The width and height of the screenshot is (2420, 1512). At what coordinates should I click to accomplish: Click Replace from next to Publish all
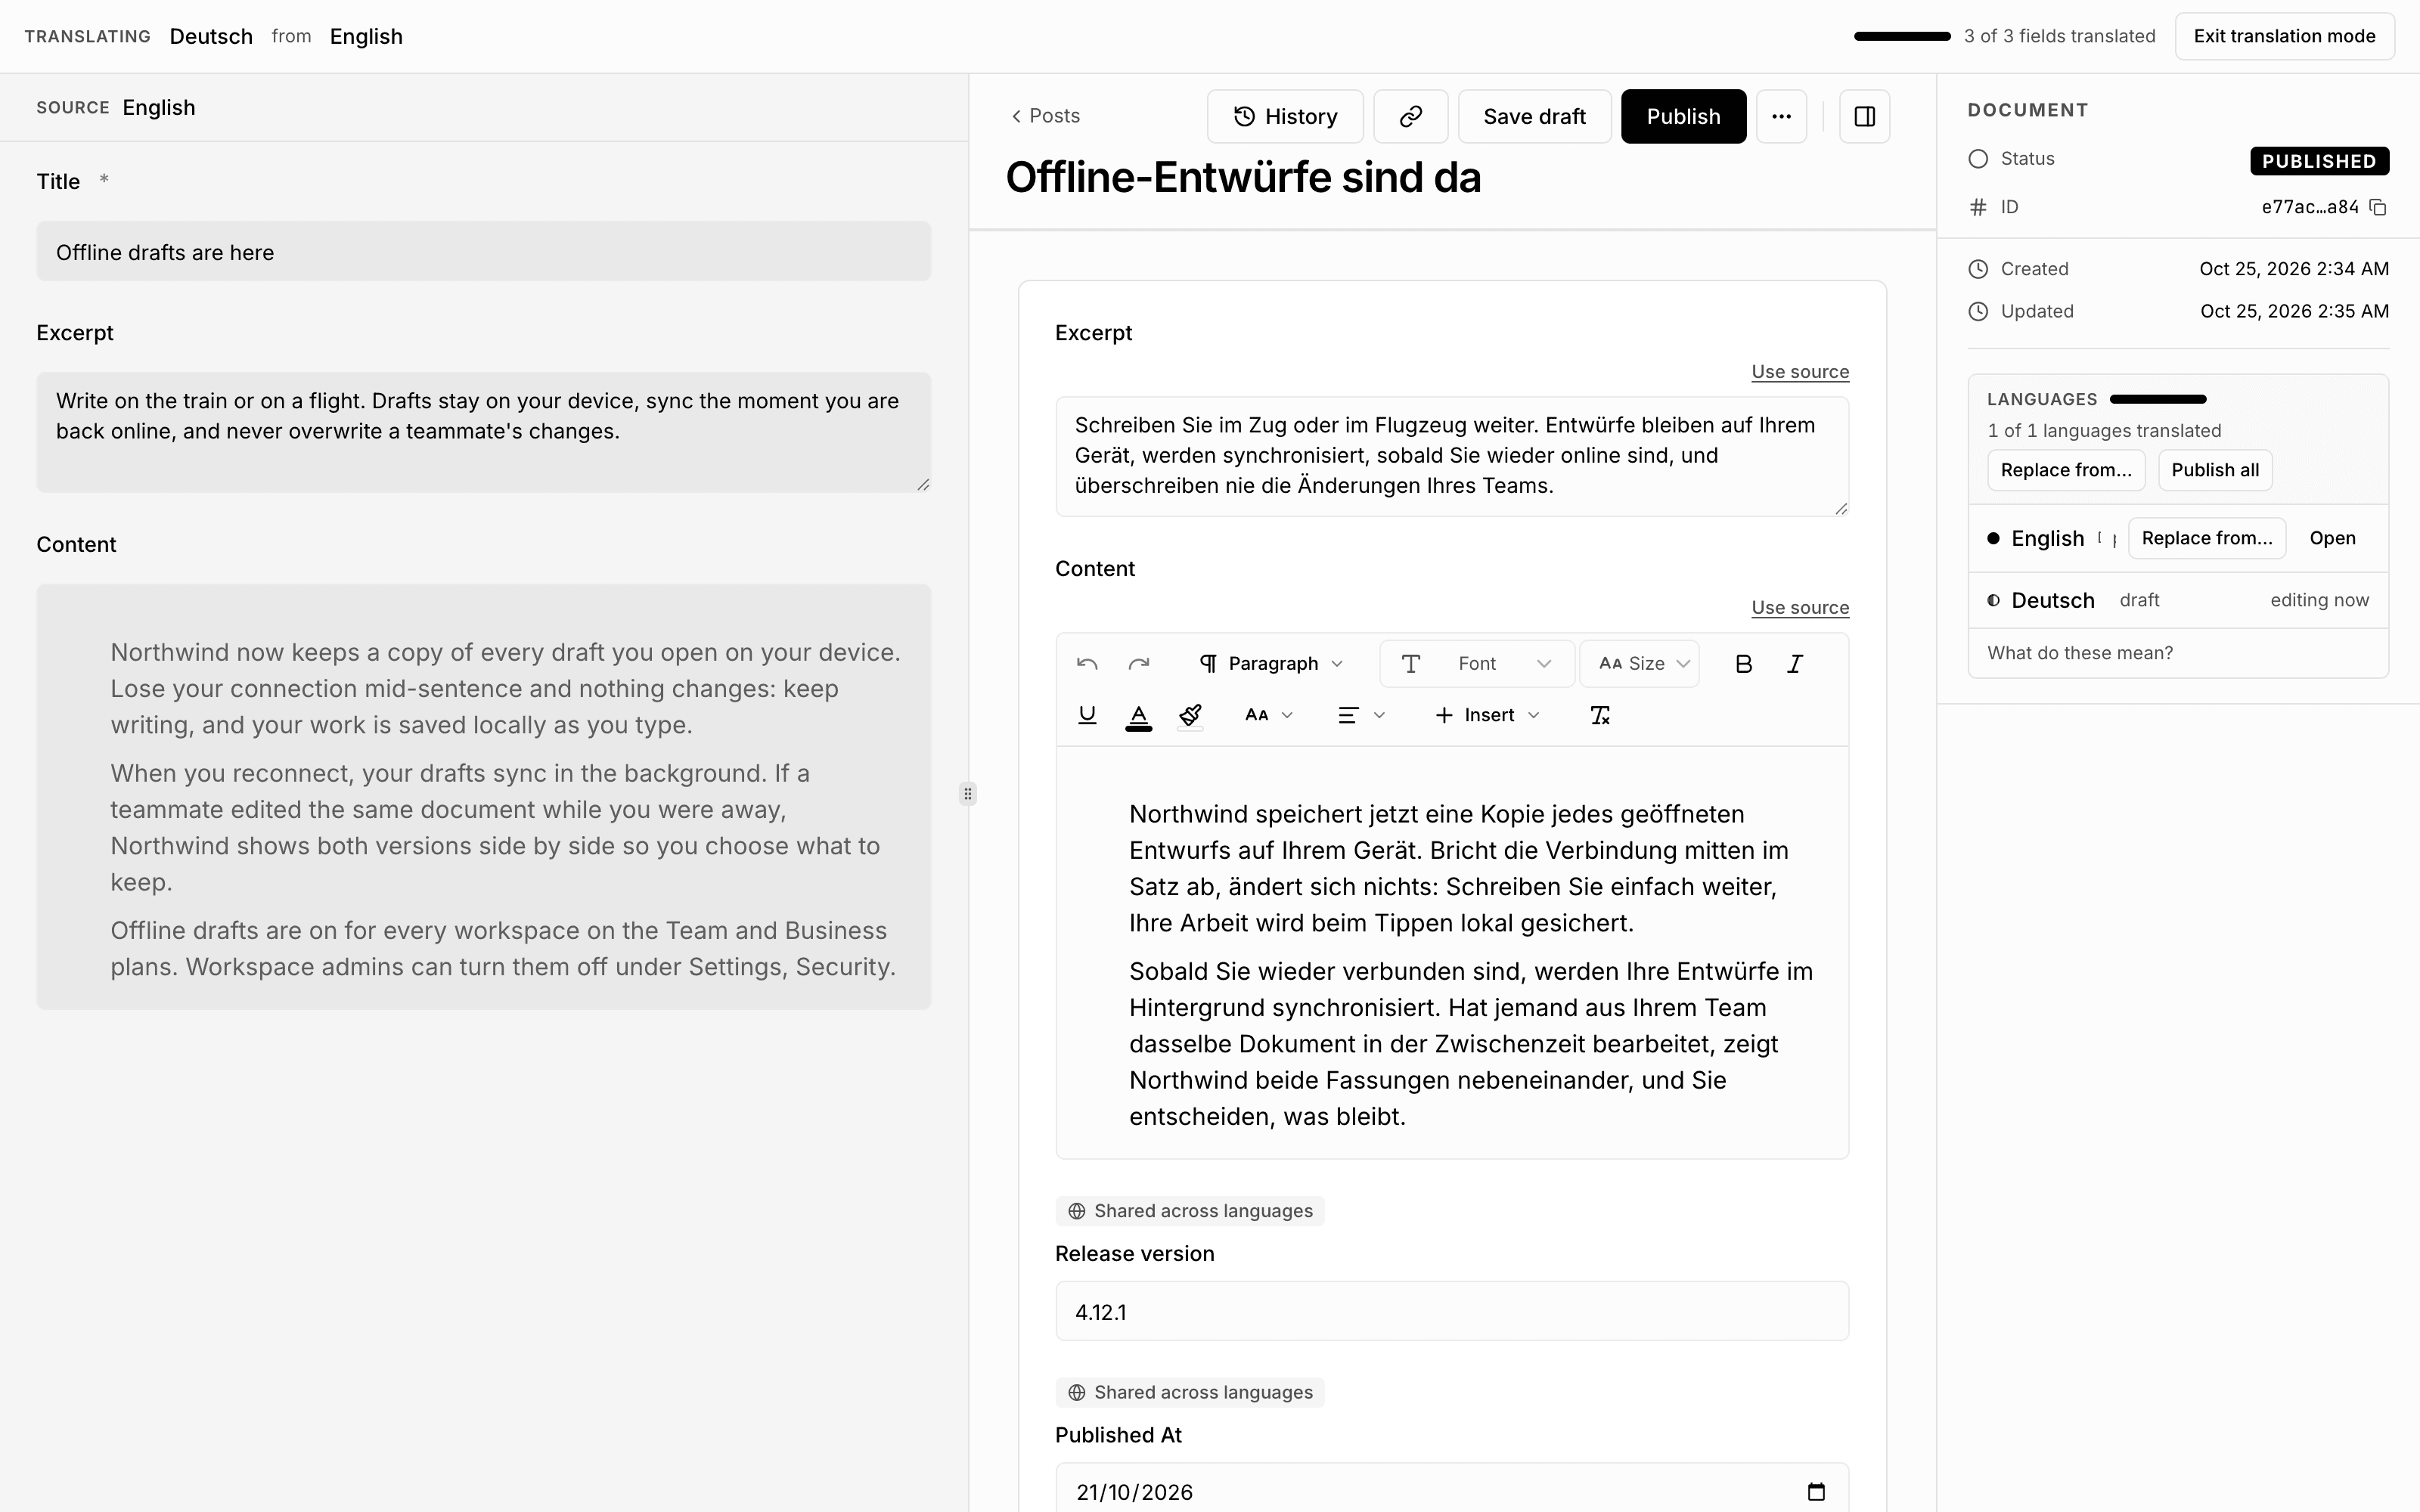point(2066,470)
